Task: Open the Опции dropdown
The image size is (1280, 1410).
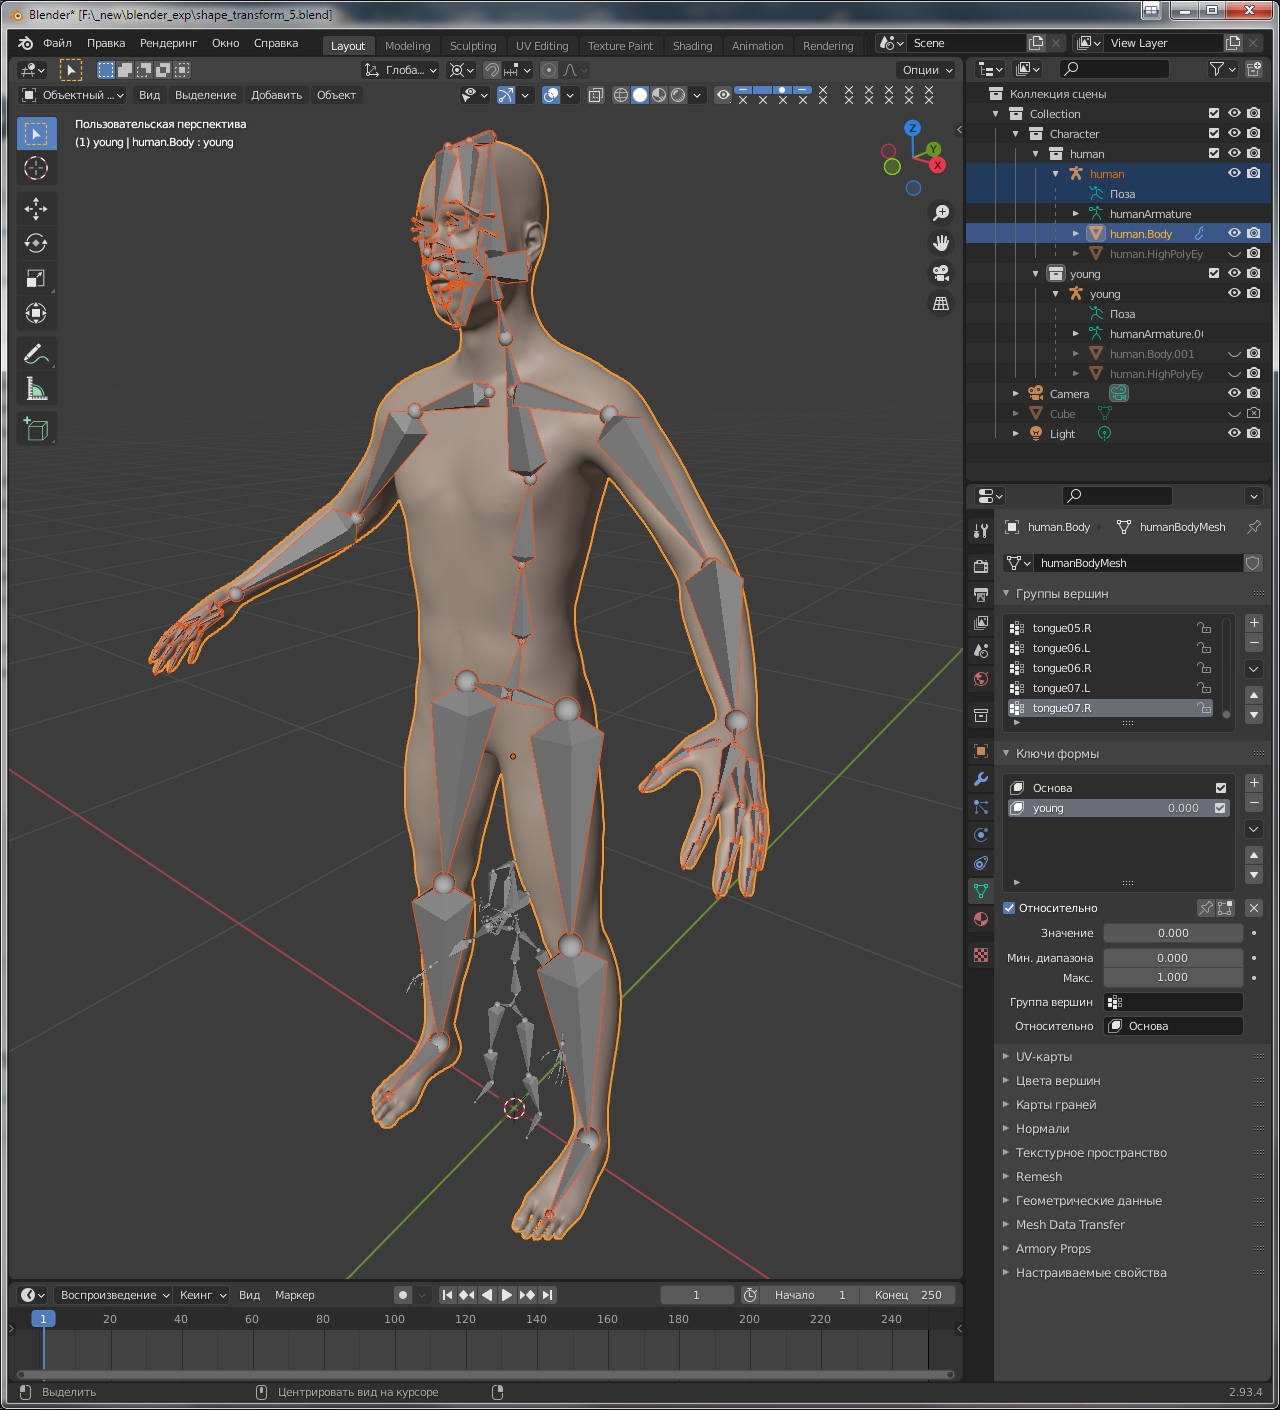Action: [x=927, y=70]
